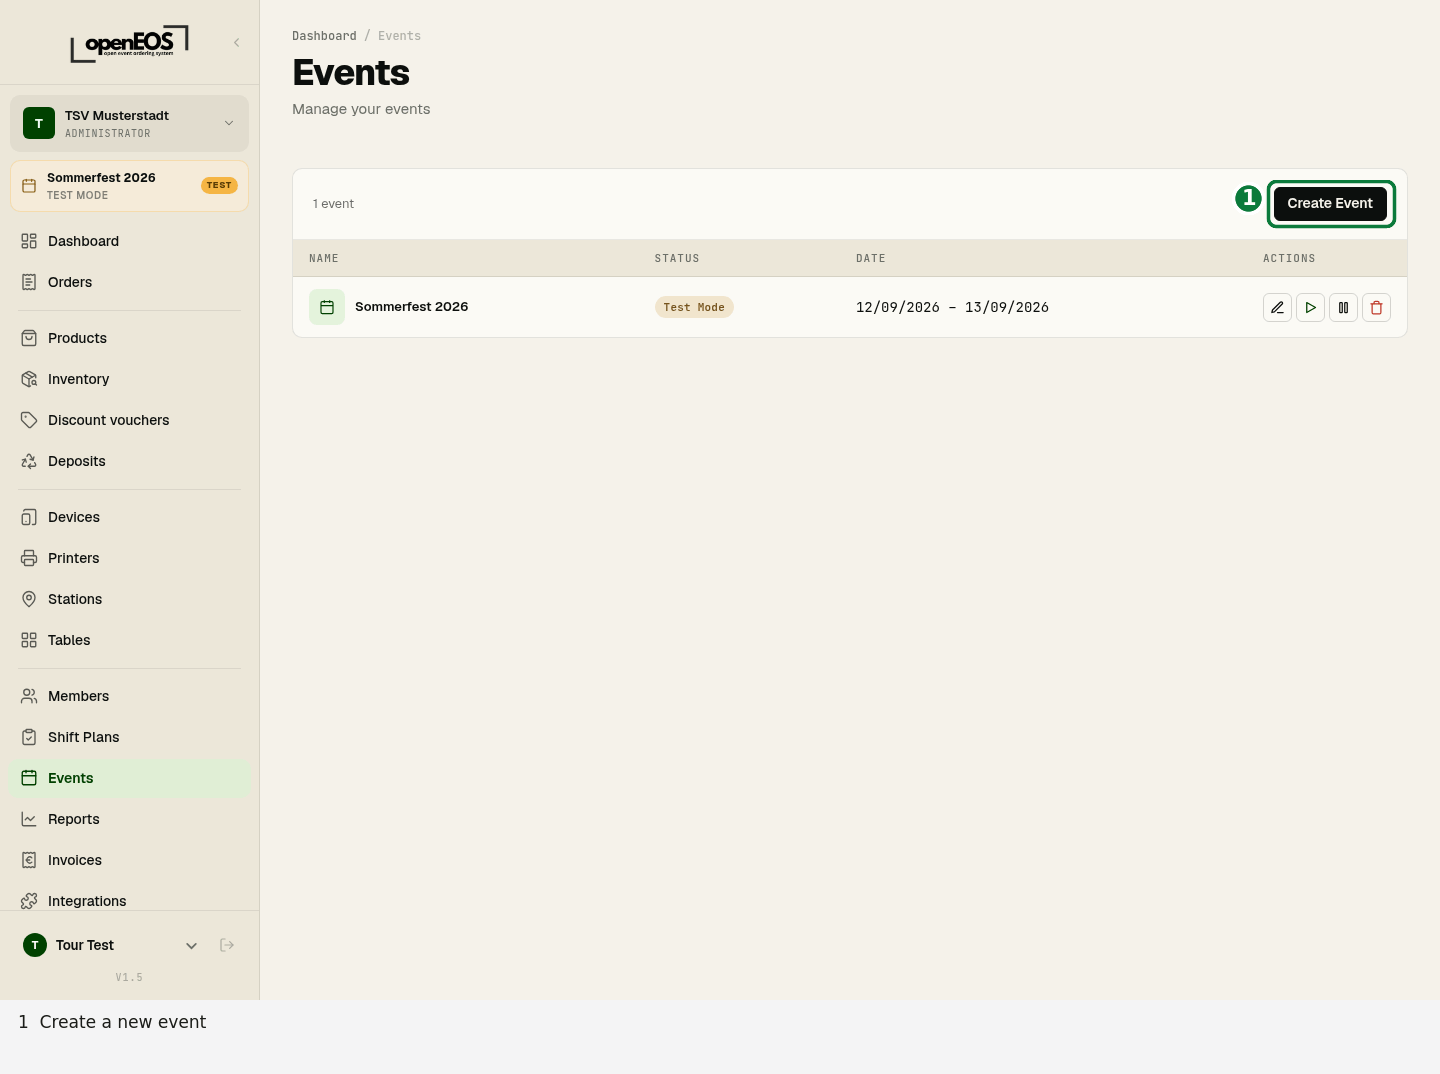1440x1074 pixels.
Task: Go to Devices page
Action: 129,517
